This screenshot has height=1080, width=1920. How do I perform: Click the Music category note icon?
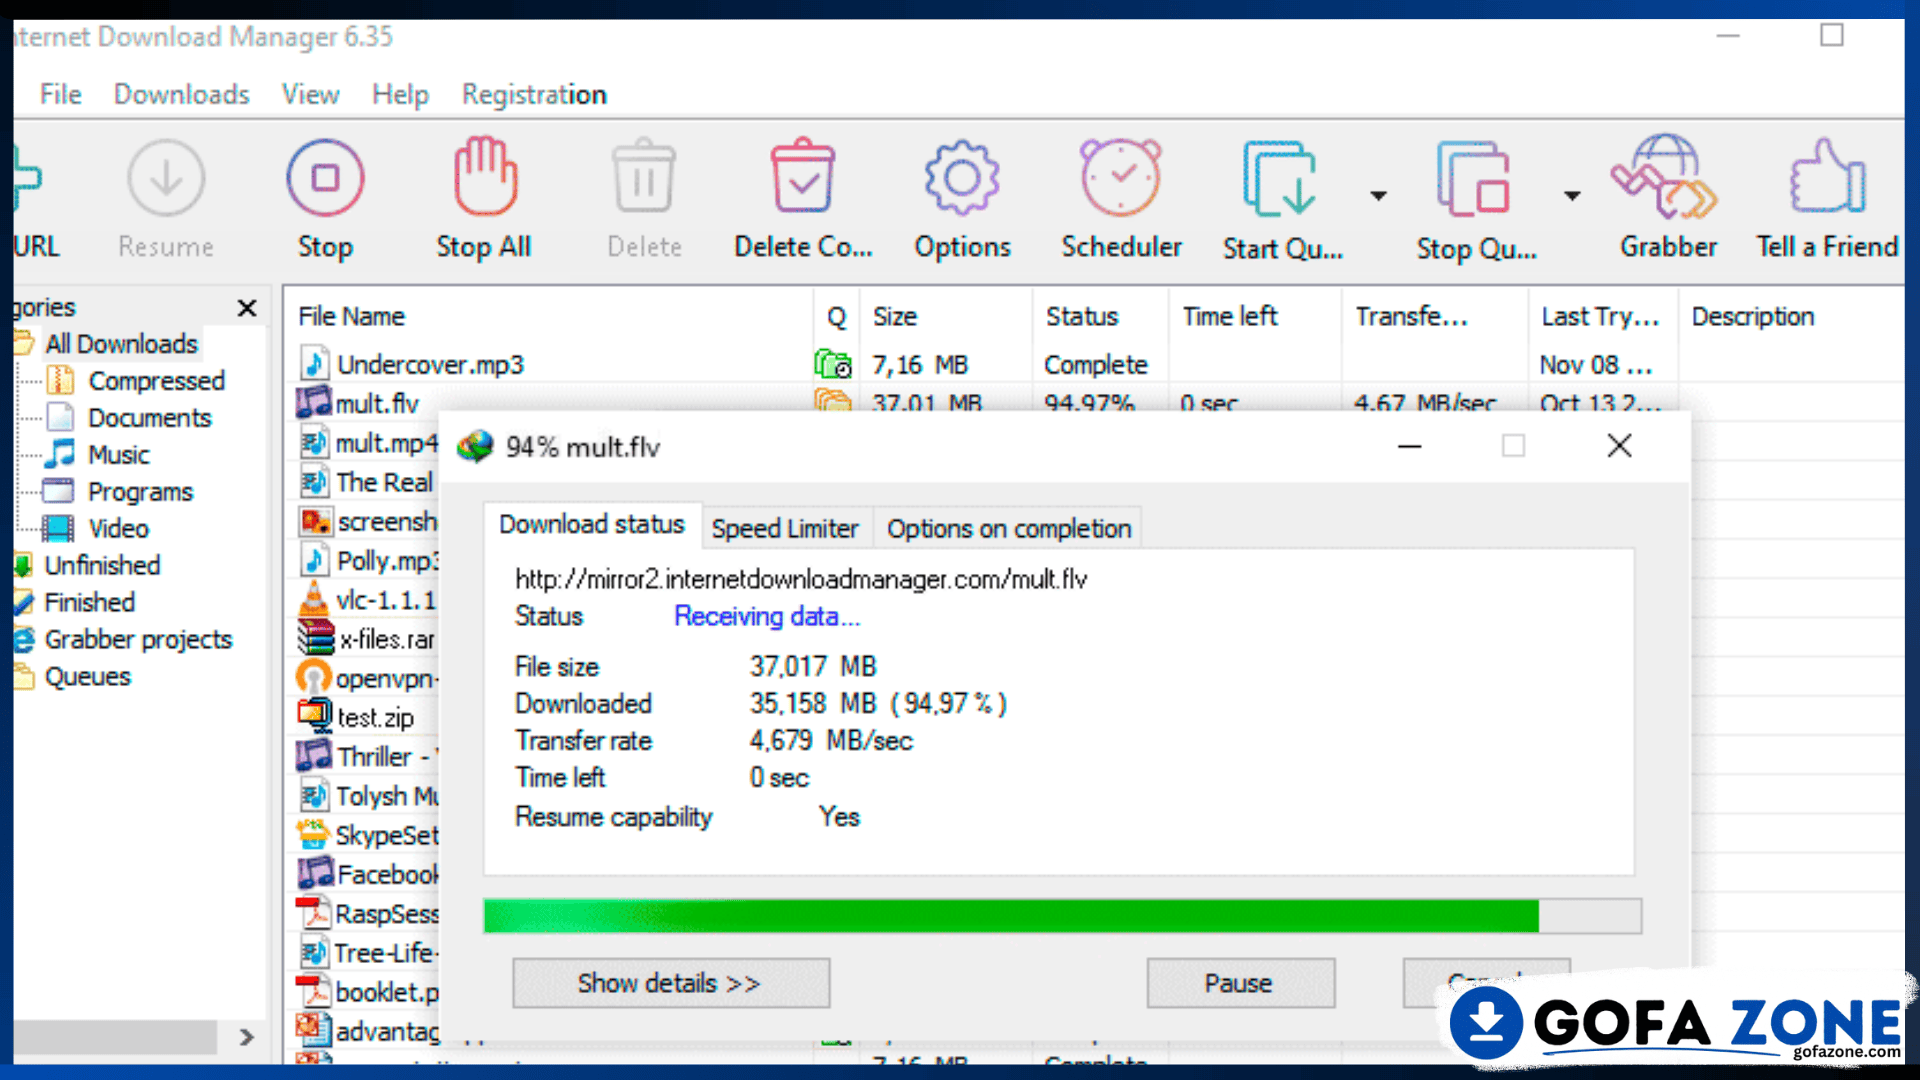click(61, 454)
